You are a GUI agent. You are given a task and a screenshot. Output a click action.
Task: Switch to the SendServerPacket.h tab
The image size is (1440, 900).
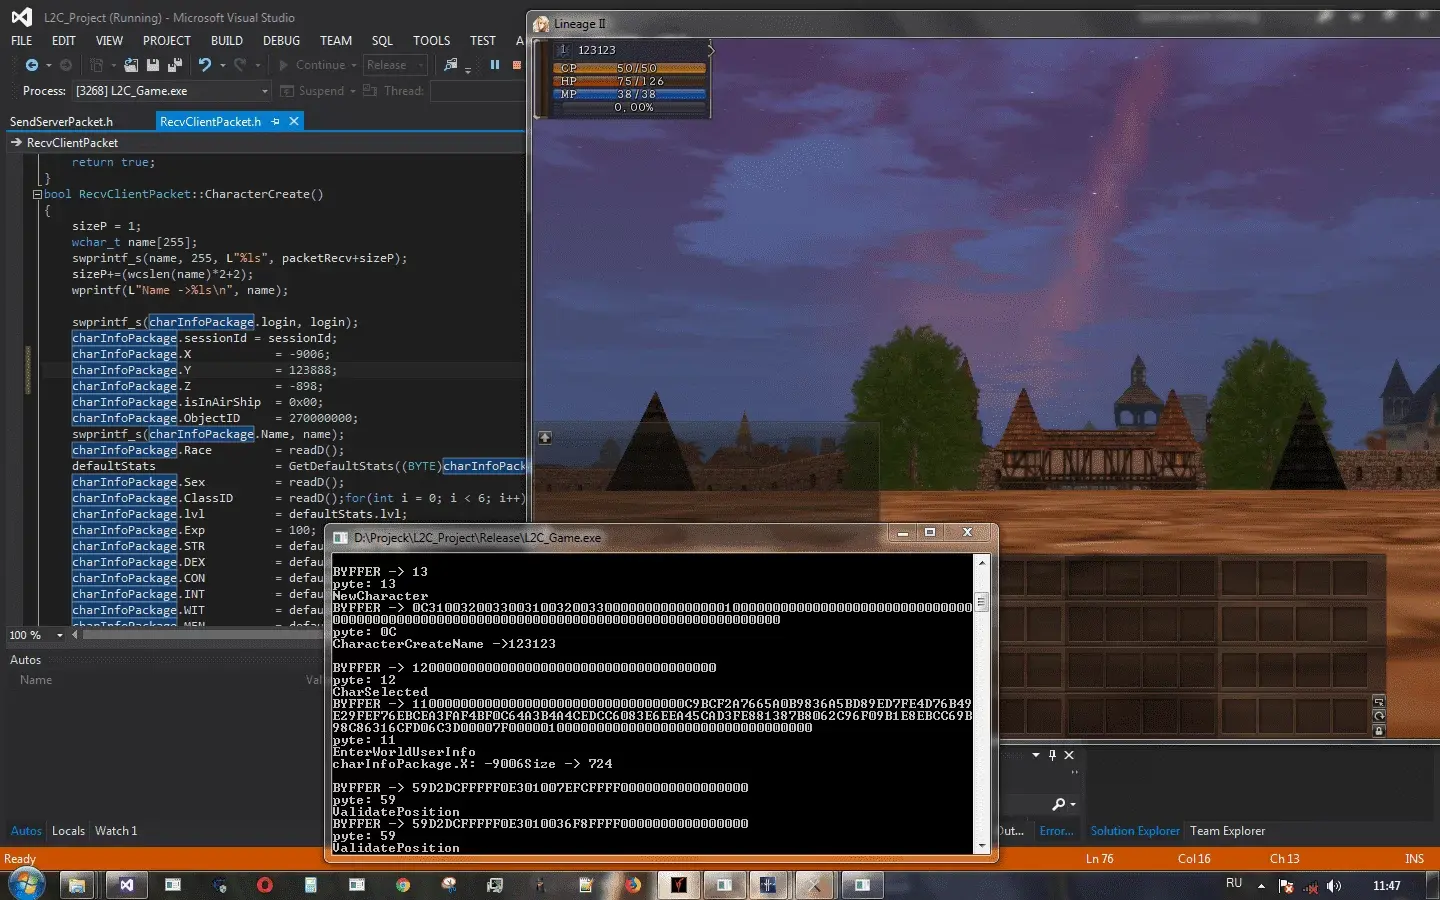tap(61, 122)
